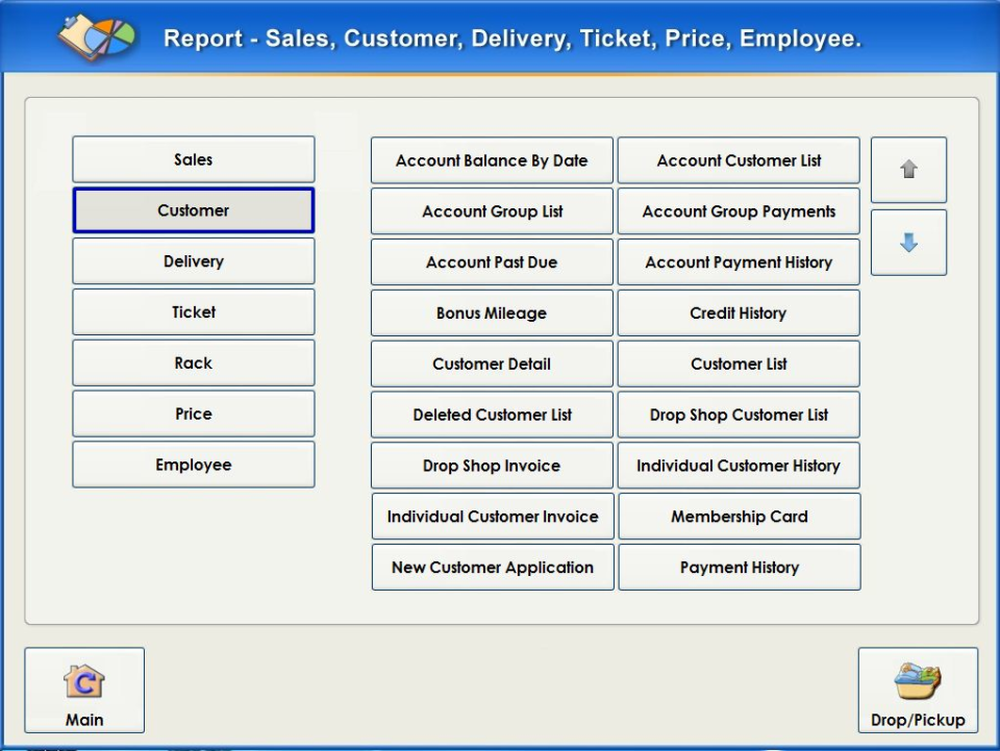Open Account Group List report
This screenshot has width=1000, height=751.
492,211
